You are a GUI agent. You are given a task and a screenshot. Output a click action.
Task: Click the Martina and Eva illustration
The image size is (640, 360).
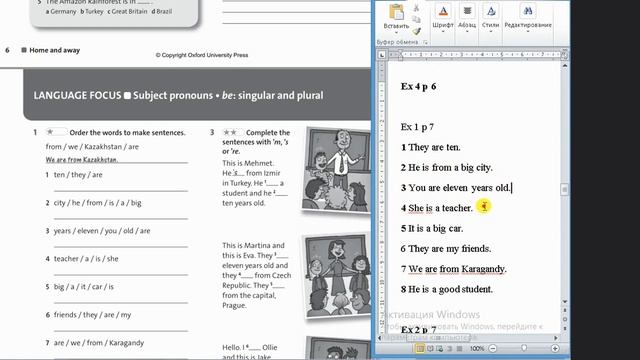337,276
